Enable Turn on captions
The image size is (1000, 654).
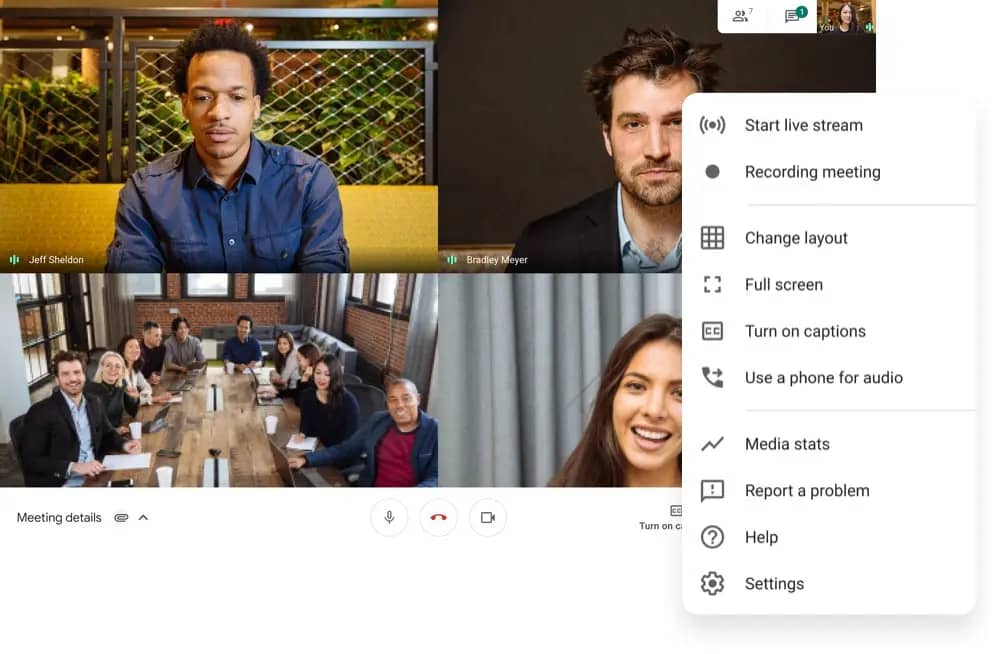(805, 331)
